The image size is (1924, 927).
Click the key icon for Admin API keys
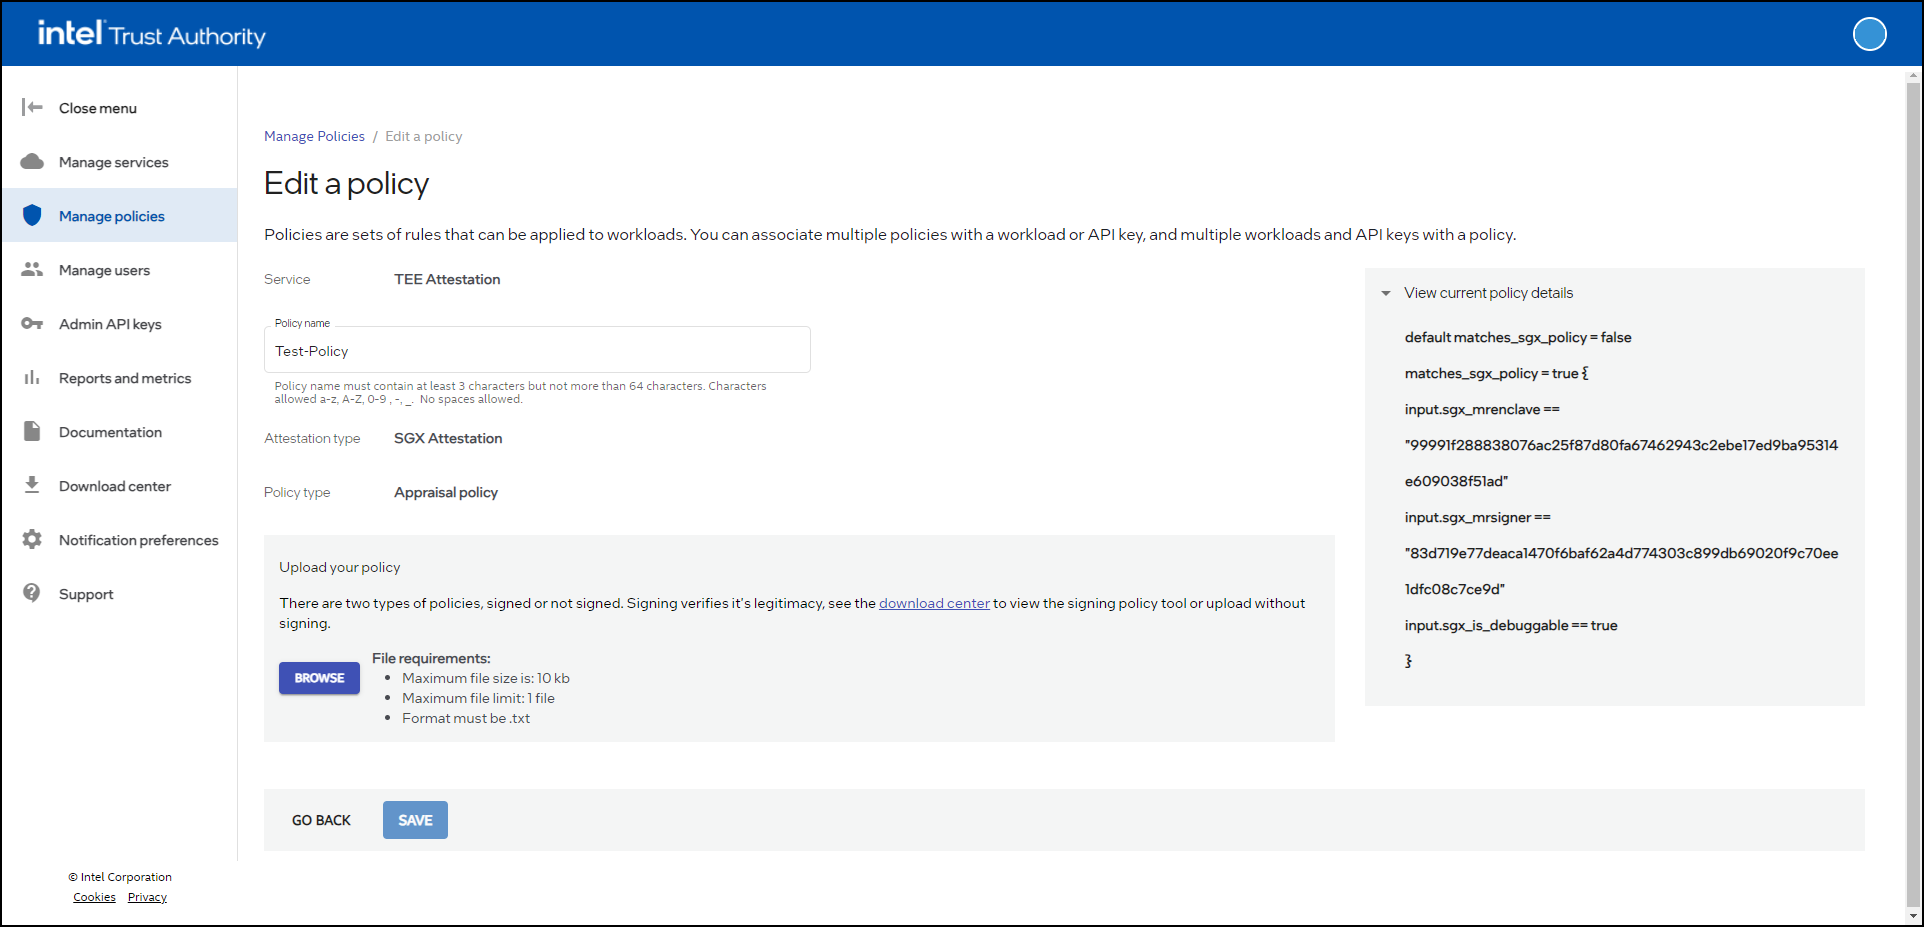click(32, 323)
